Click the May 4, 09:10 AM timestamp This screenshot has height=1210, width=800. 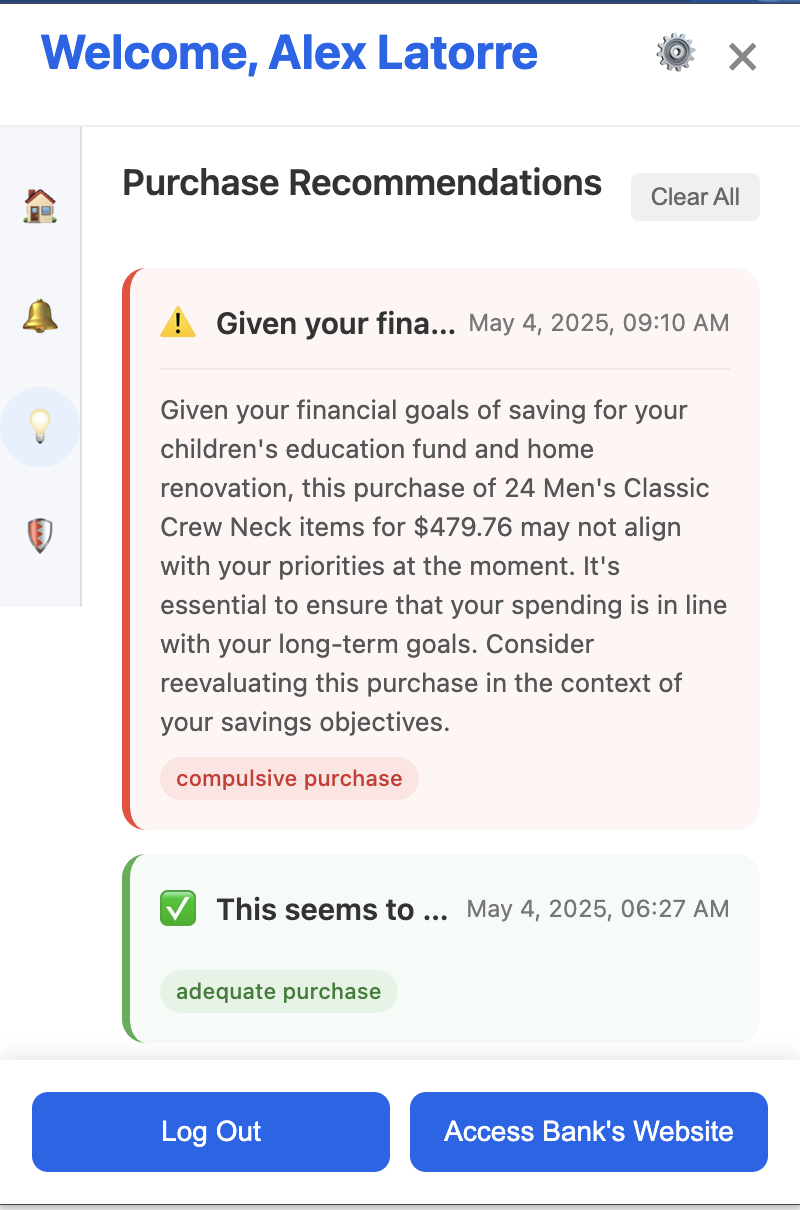(x=598, y=323)
